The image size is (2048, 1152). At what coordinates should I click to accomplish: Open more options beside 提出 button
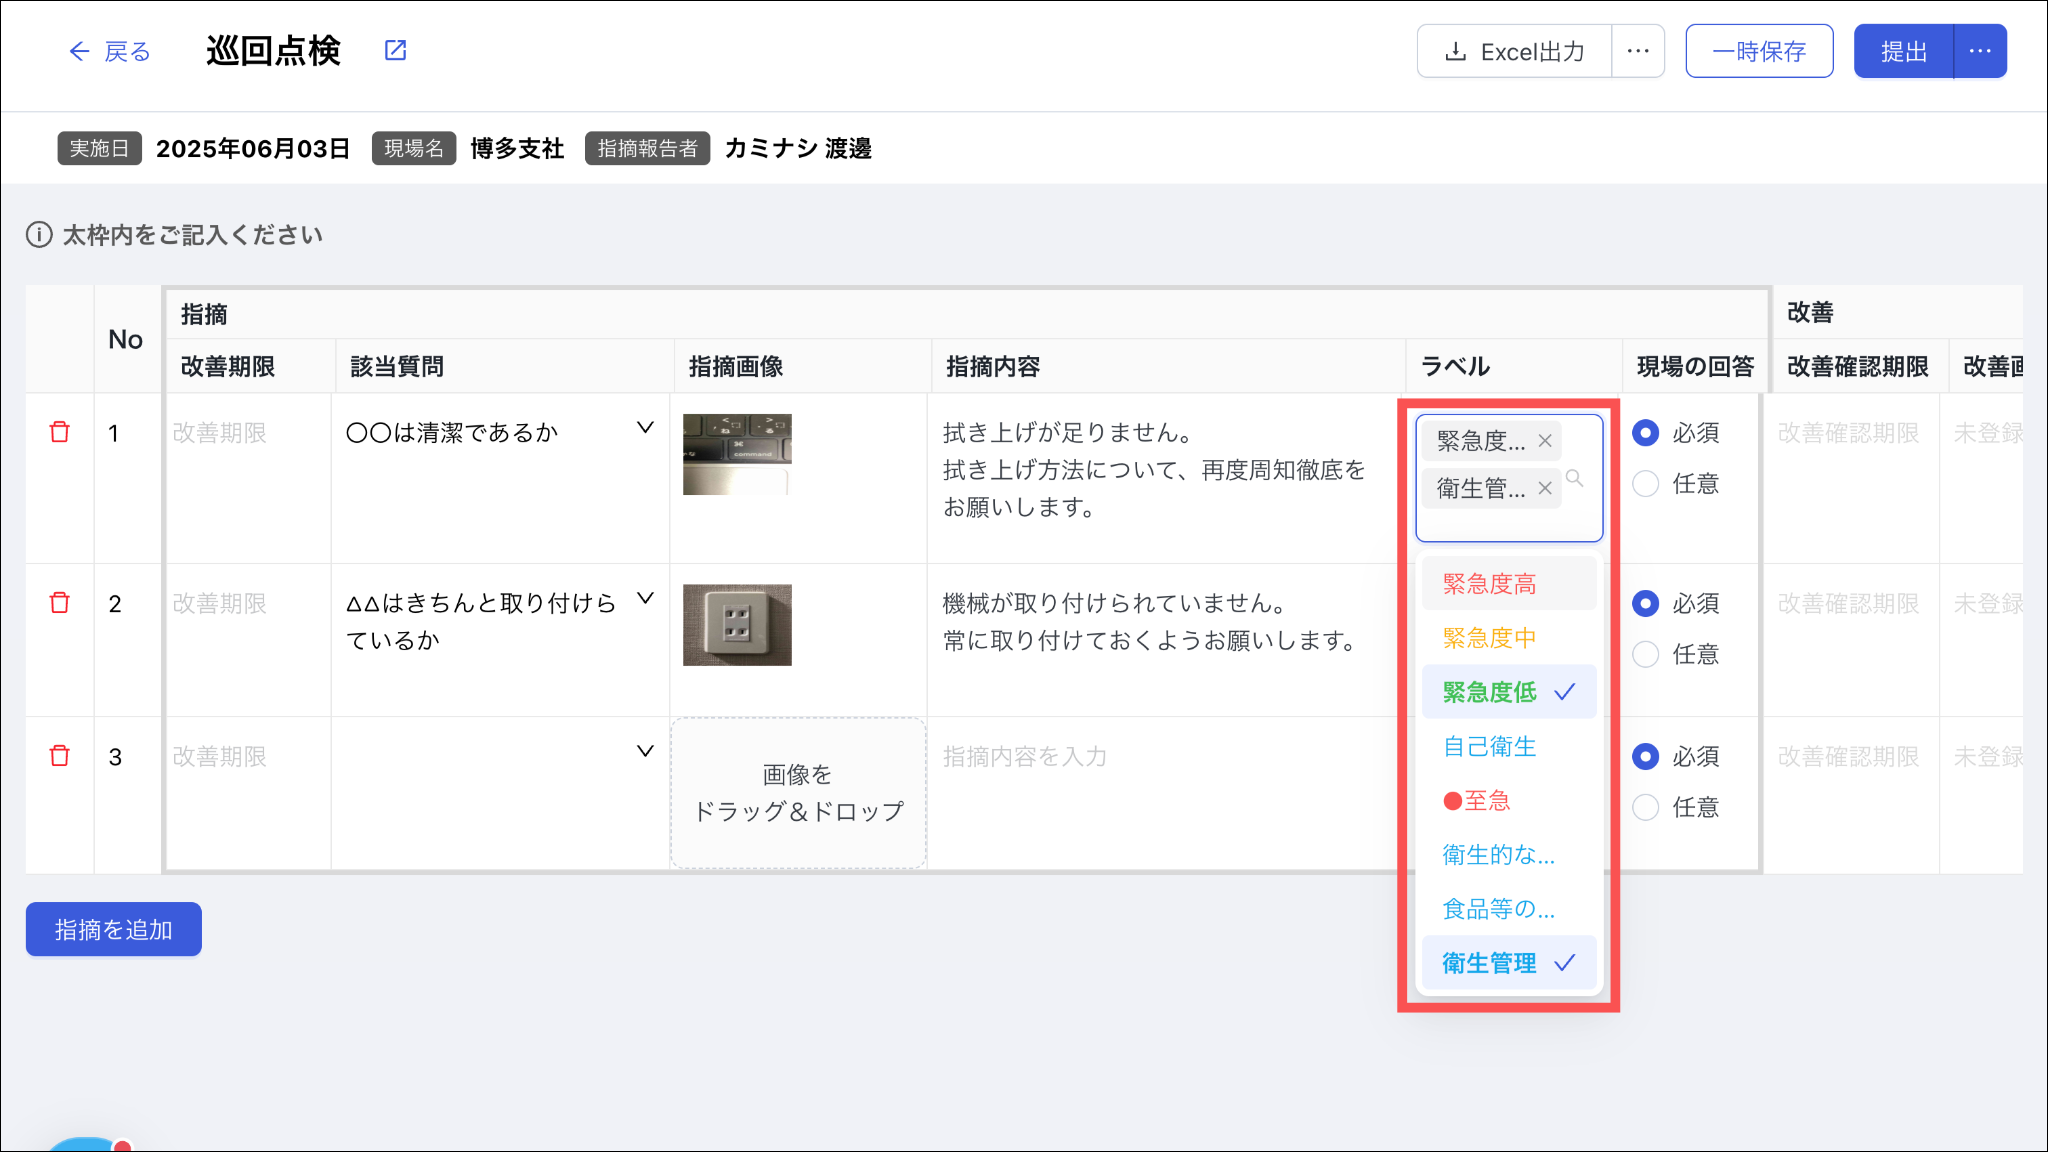click(1980, 51)
